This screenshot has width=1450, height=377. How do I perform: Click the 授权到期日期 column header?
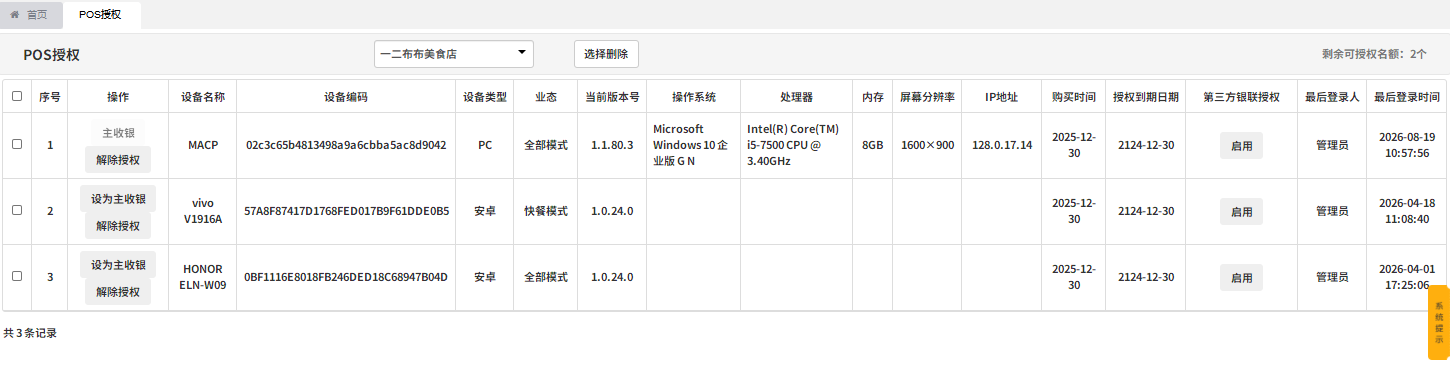pos(1146,97)
